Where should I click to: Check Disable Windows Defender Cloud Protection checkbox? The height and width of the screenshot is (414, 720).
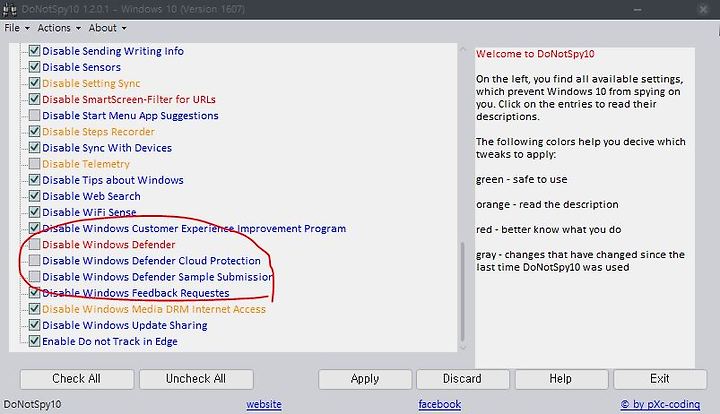[34, 260]
